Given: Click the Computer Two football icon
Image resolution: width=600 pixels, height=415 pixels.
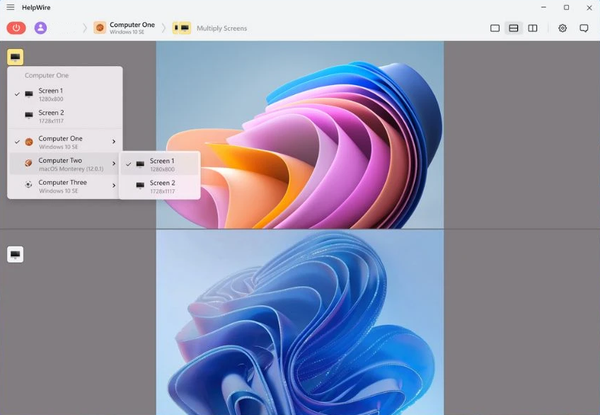Looking at the screenshot, I should (x=28, y=163).
